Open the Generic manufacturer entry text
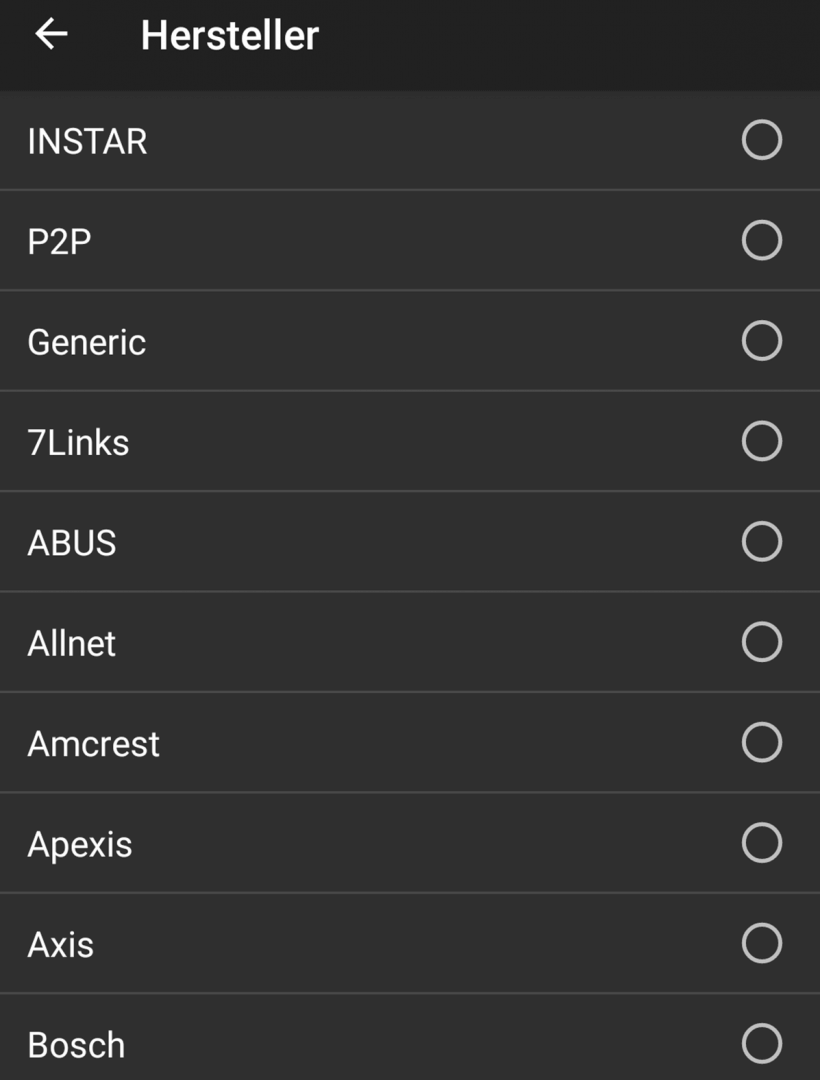820x1080 pixels. click(87, 342)
